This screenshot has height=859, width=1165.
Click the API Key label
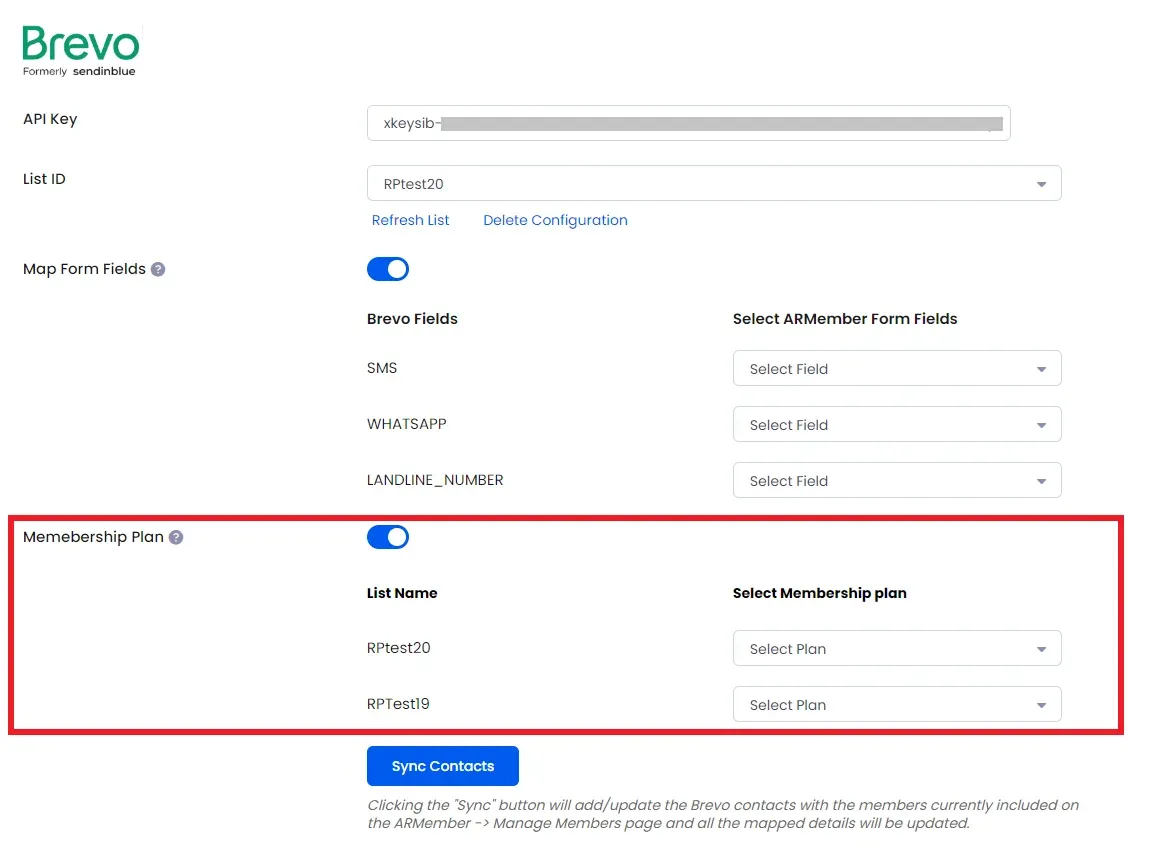pyautogui.click(x=50, y=119)
